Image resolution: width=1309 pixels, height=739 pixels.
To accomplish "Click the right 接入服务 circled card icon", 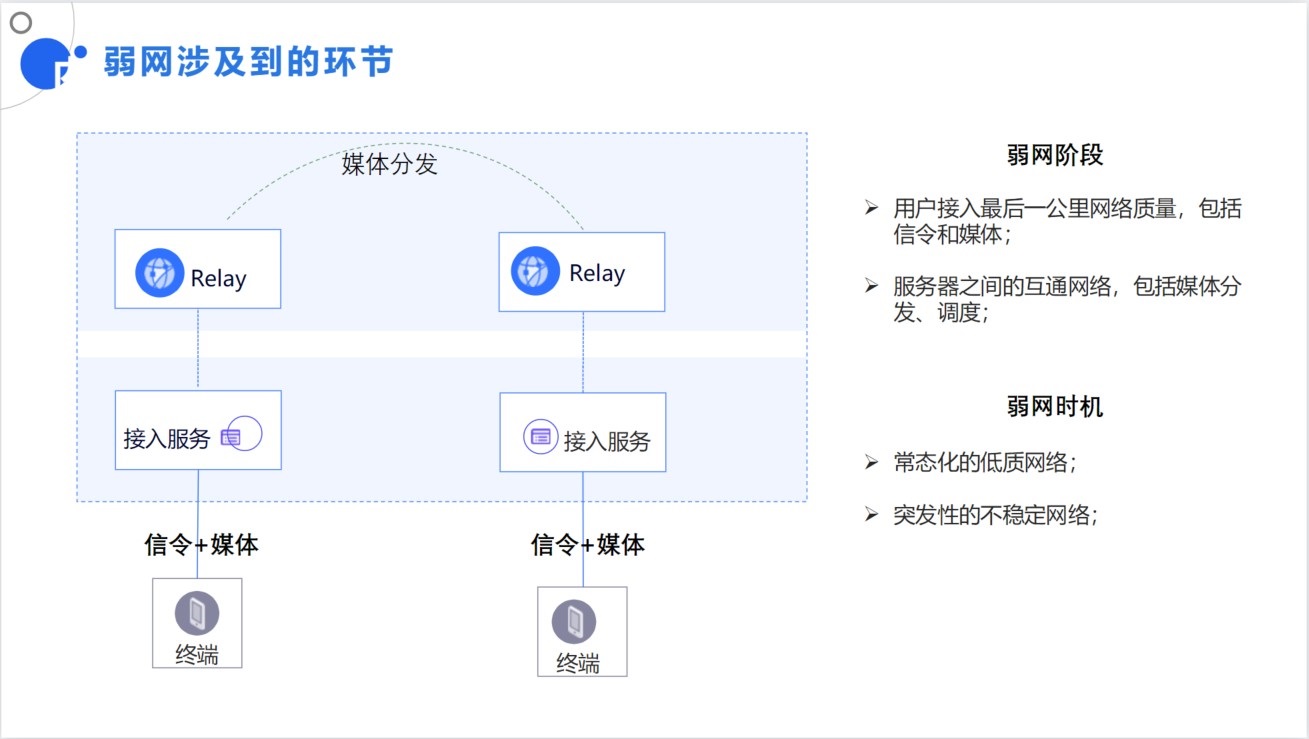I will (x=541, y=436).
